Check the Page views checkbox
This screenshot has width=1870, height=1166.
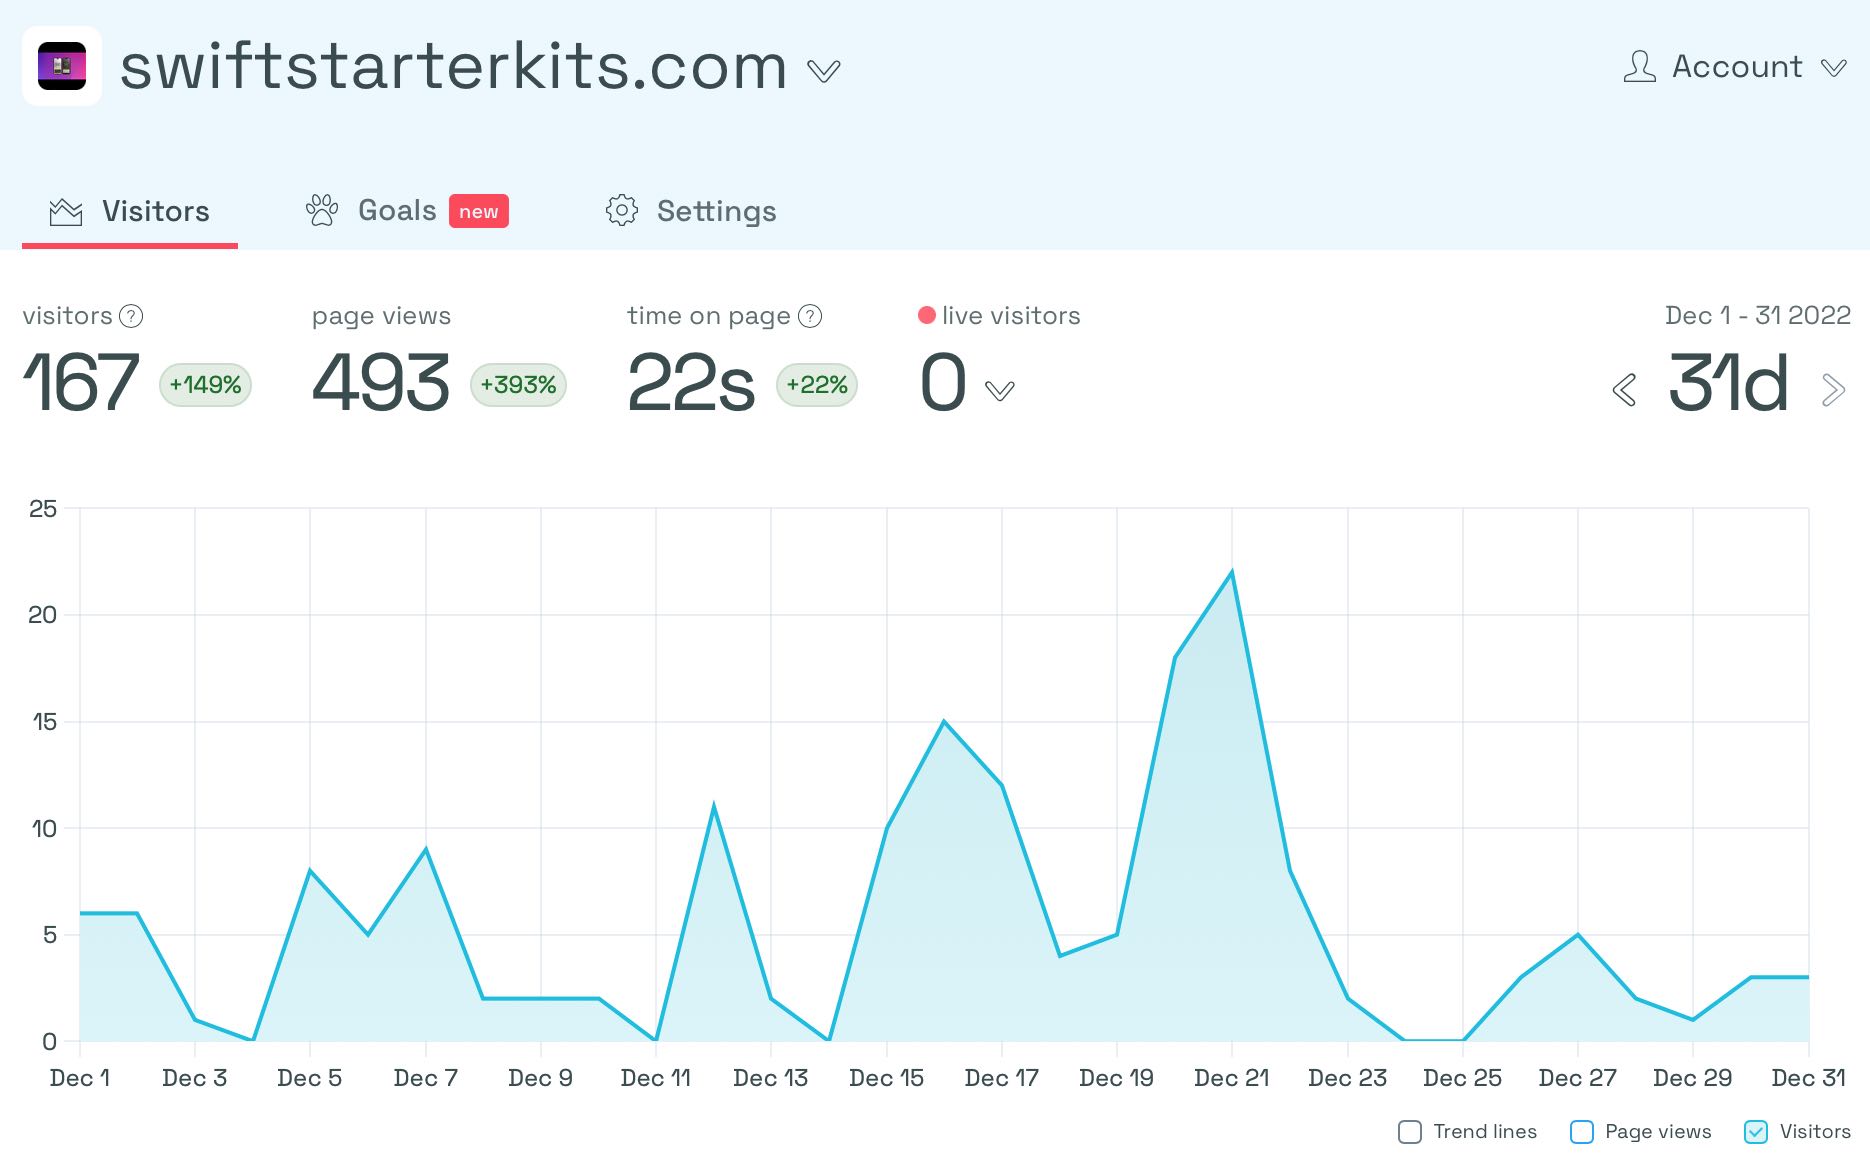click(1581, 1132)
